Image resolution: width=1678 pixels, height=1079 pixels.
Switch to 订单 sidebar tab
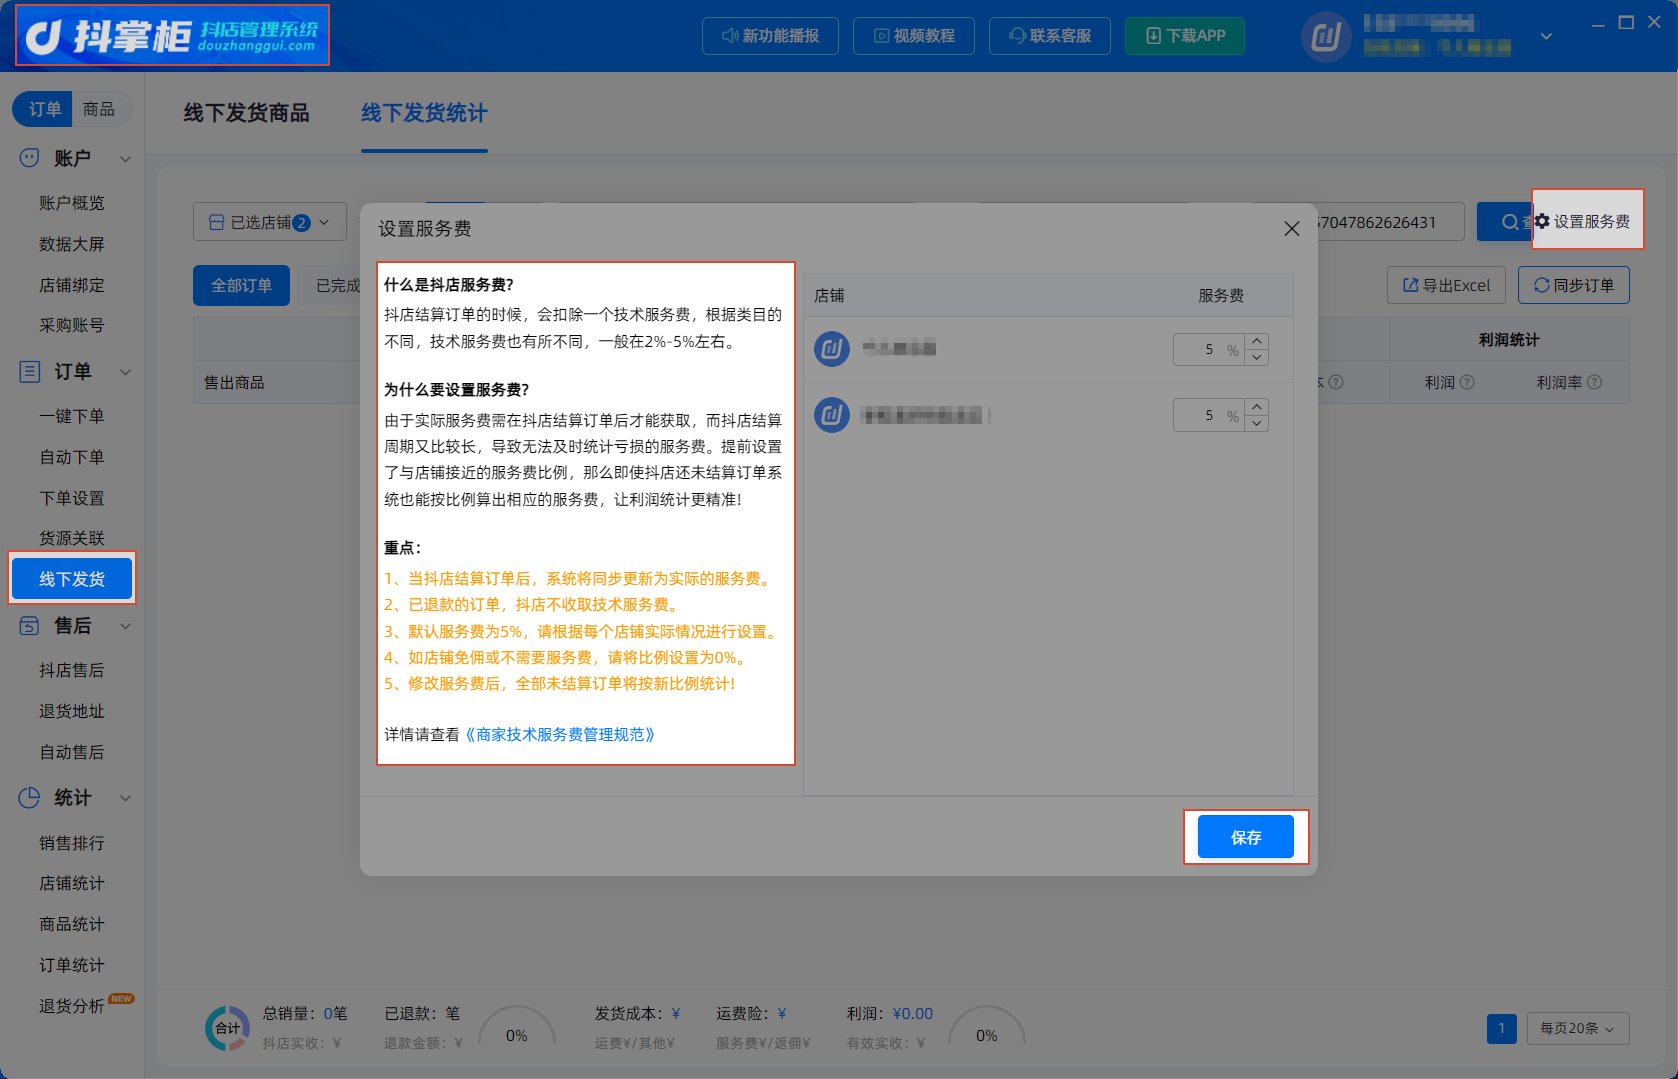pyautogui.click(x=44, y=109)
